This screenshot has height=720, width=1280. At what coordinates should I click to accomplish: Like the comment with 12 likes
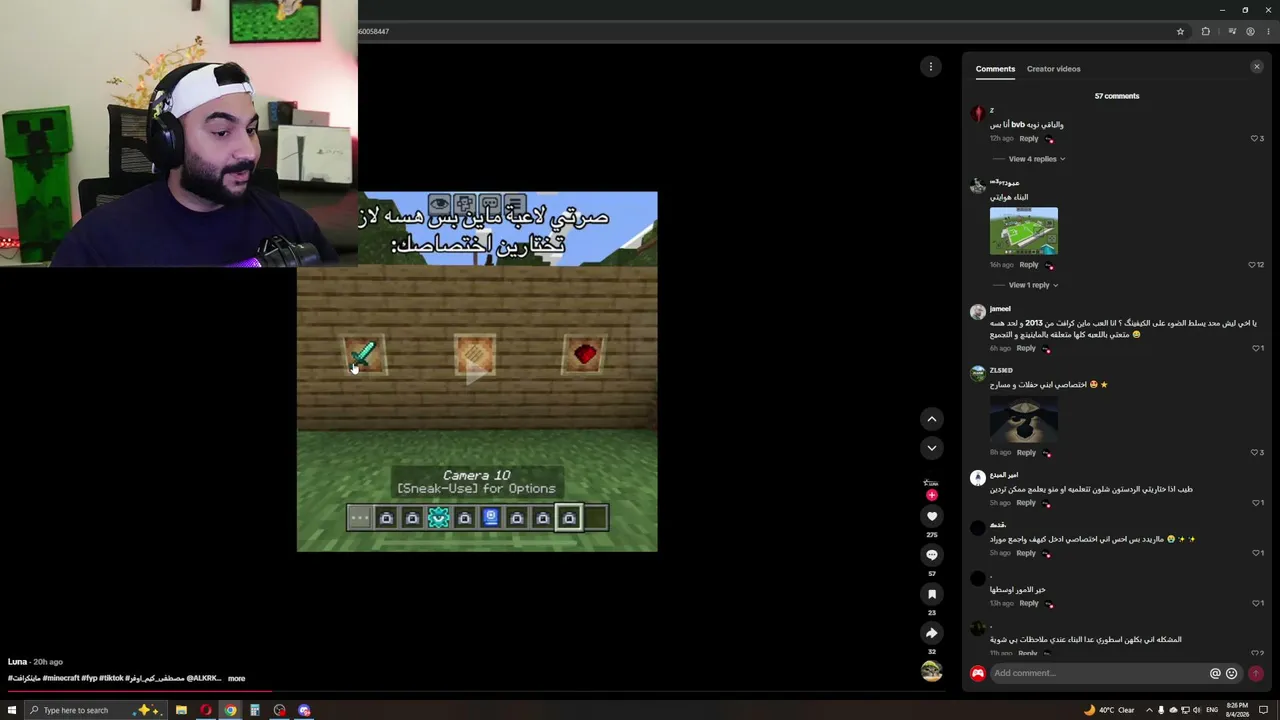[x=1252, y=265]
